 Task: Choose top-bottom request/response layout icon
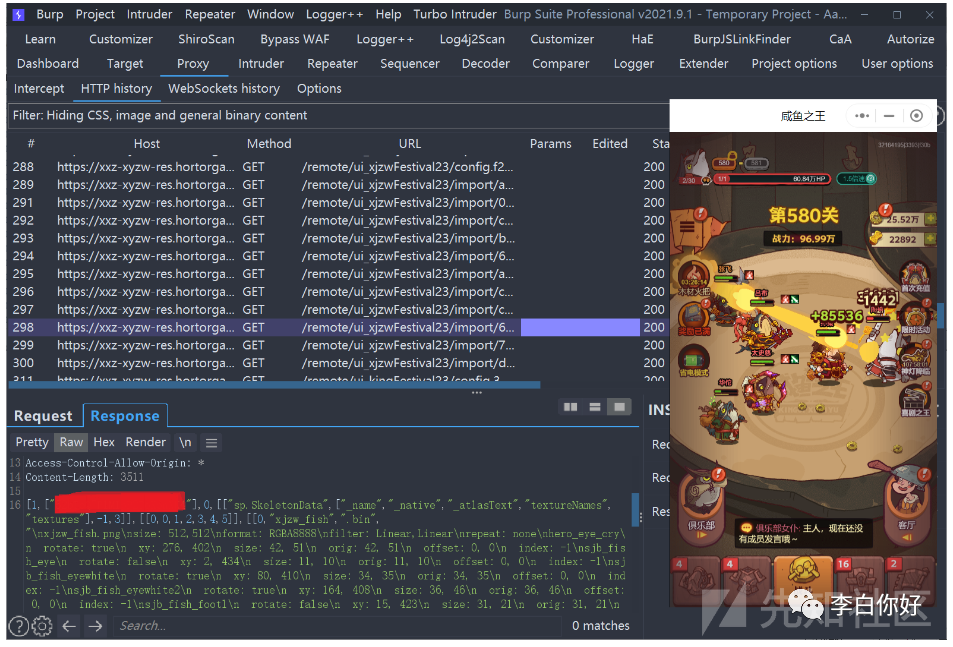click(594, 406)
